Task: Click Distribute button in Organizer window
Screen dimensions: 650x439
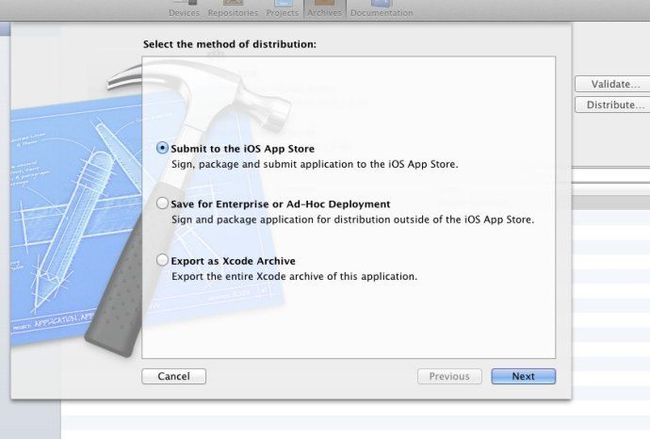Action: pyautogui.click(x=614, y=105)
